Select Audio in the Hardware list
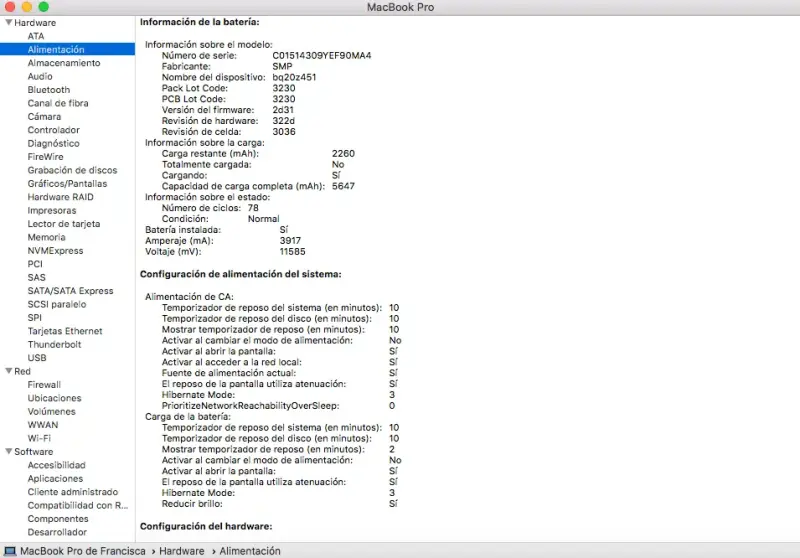The width and height of the screenshot is (800, 558). pyautogui.click(x=40, y=77)
